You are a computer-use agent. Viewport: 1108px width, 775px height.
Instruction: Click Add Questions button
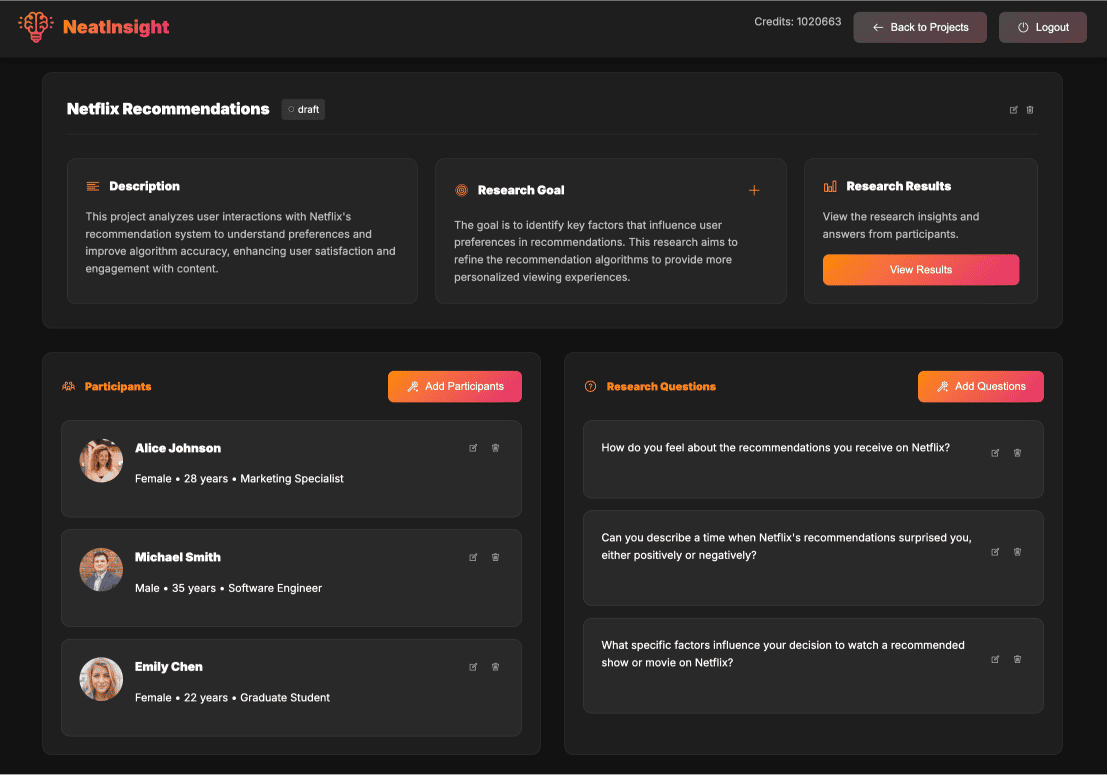[980, 386]
